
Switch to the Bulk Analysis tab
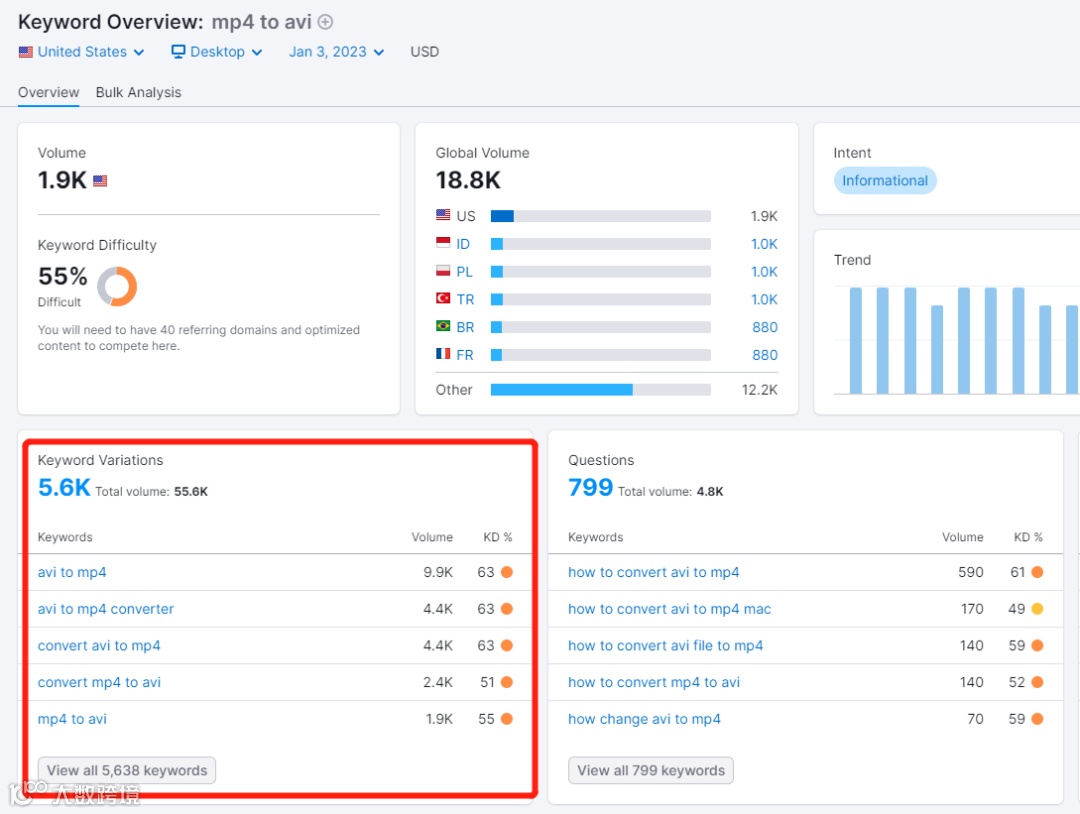(138, 92)
